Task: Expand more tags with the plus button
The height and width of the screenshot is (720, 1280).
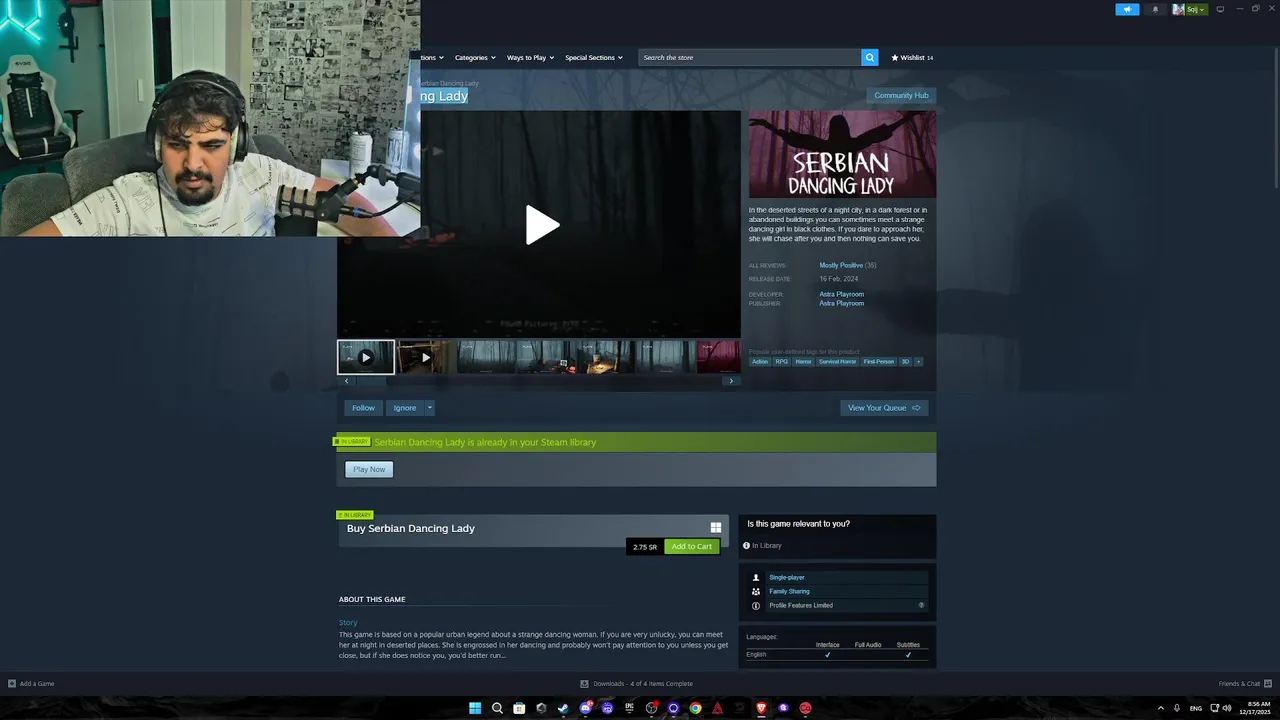Action: pyautogui.click(x=918, y=361)
